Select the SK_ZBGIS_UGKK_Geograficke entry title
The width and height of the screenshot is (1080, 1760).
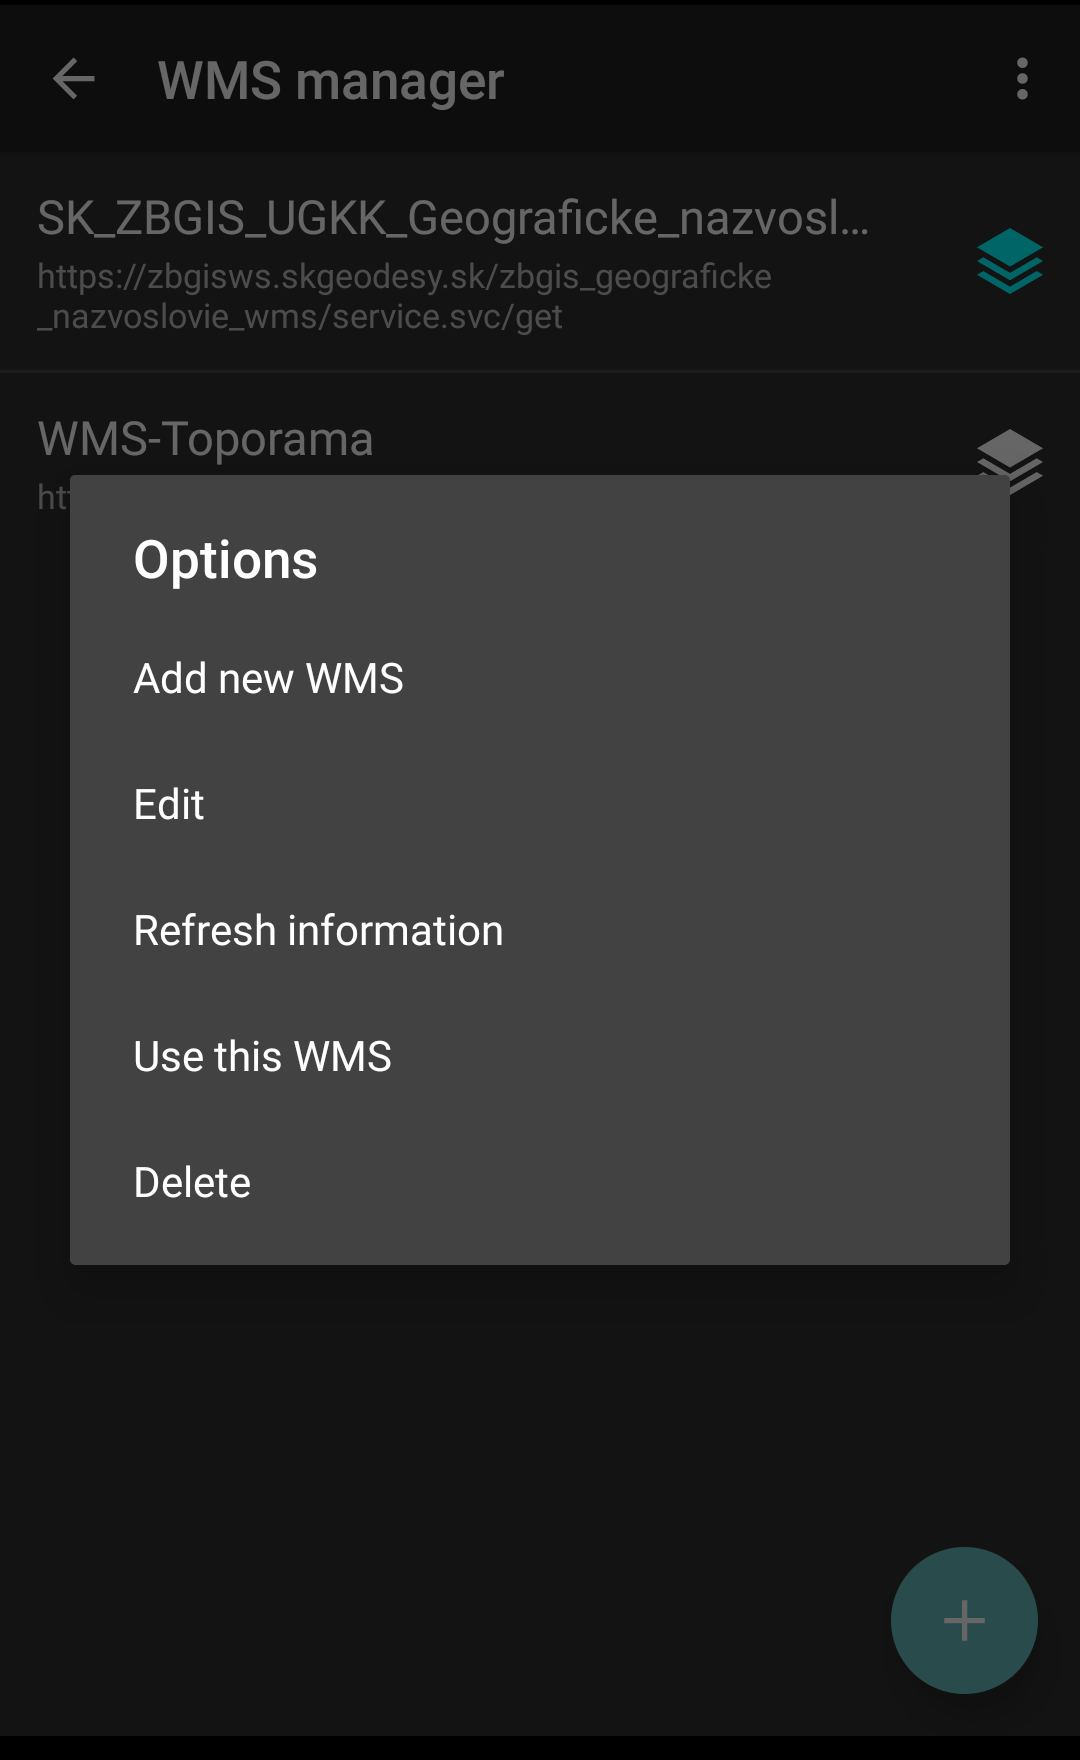pos(452,218)
